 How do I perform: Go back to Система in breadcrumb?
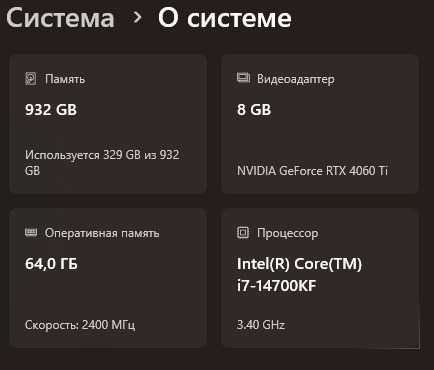click(x=60, y=18)
